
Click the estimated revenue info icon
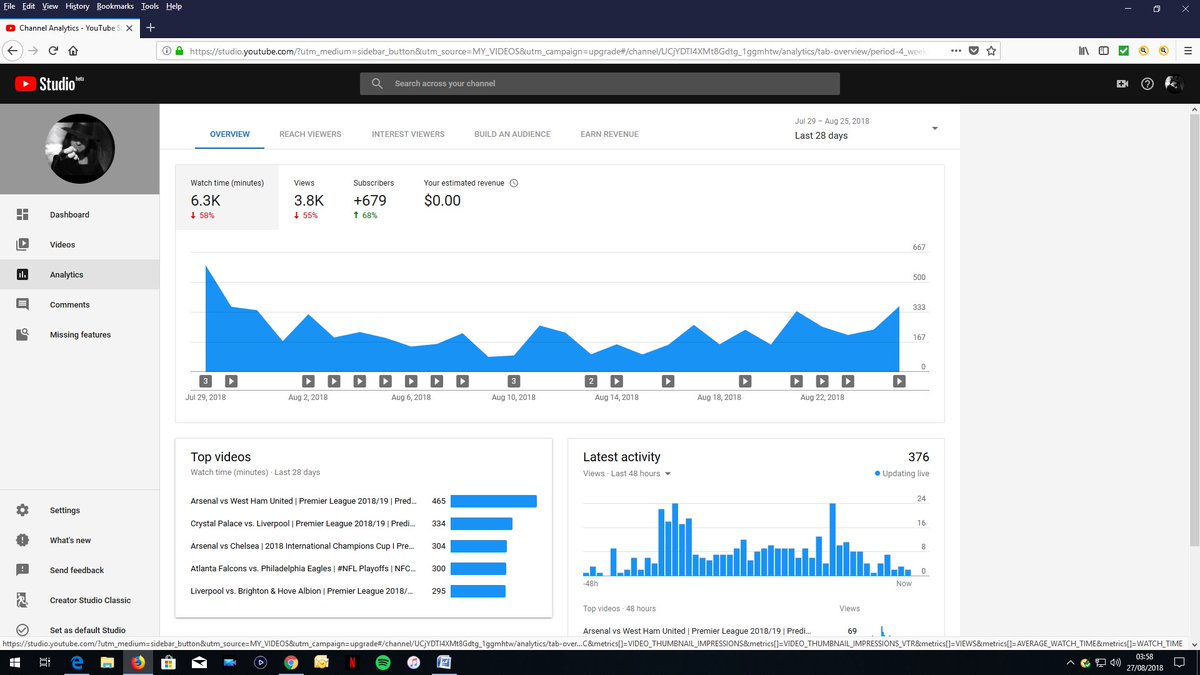(x=514, y=183)
